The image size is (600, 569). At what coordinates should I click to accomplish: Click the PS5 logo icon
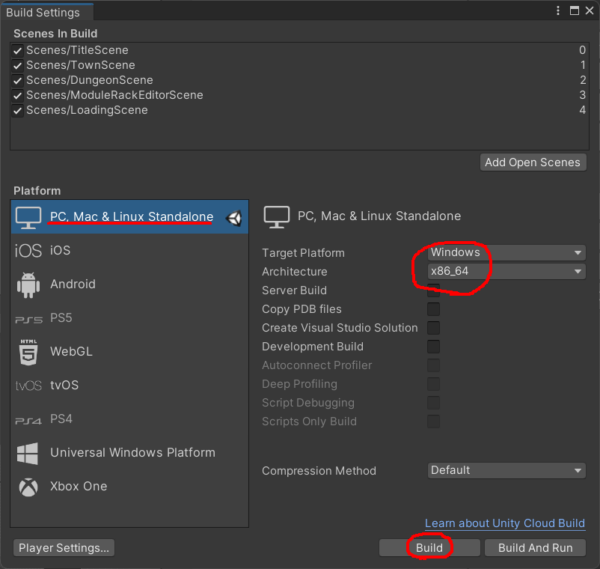[29, 320]
